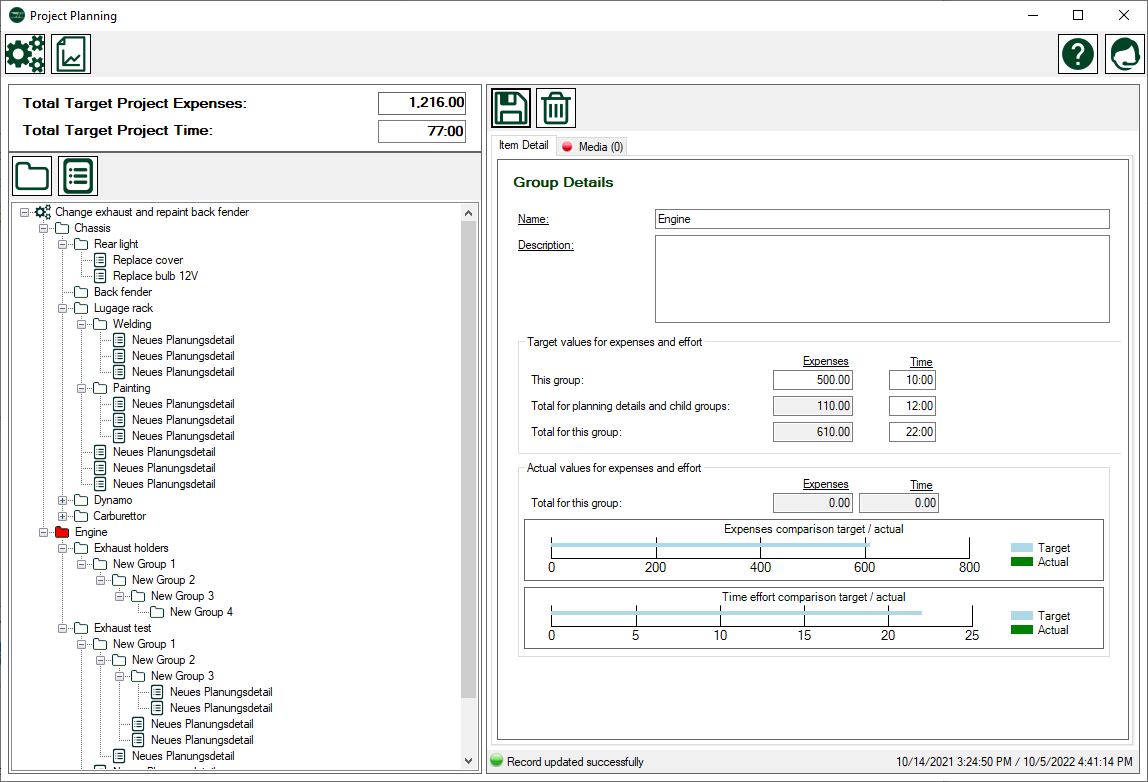Switch to the Media (0) tab
The height and width of the screenshot is (782, 1148).
click(593, 147)
